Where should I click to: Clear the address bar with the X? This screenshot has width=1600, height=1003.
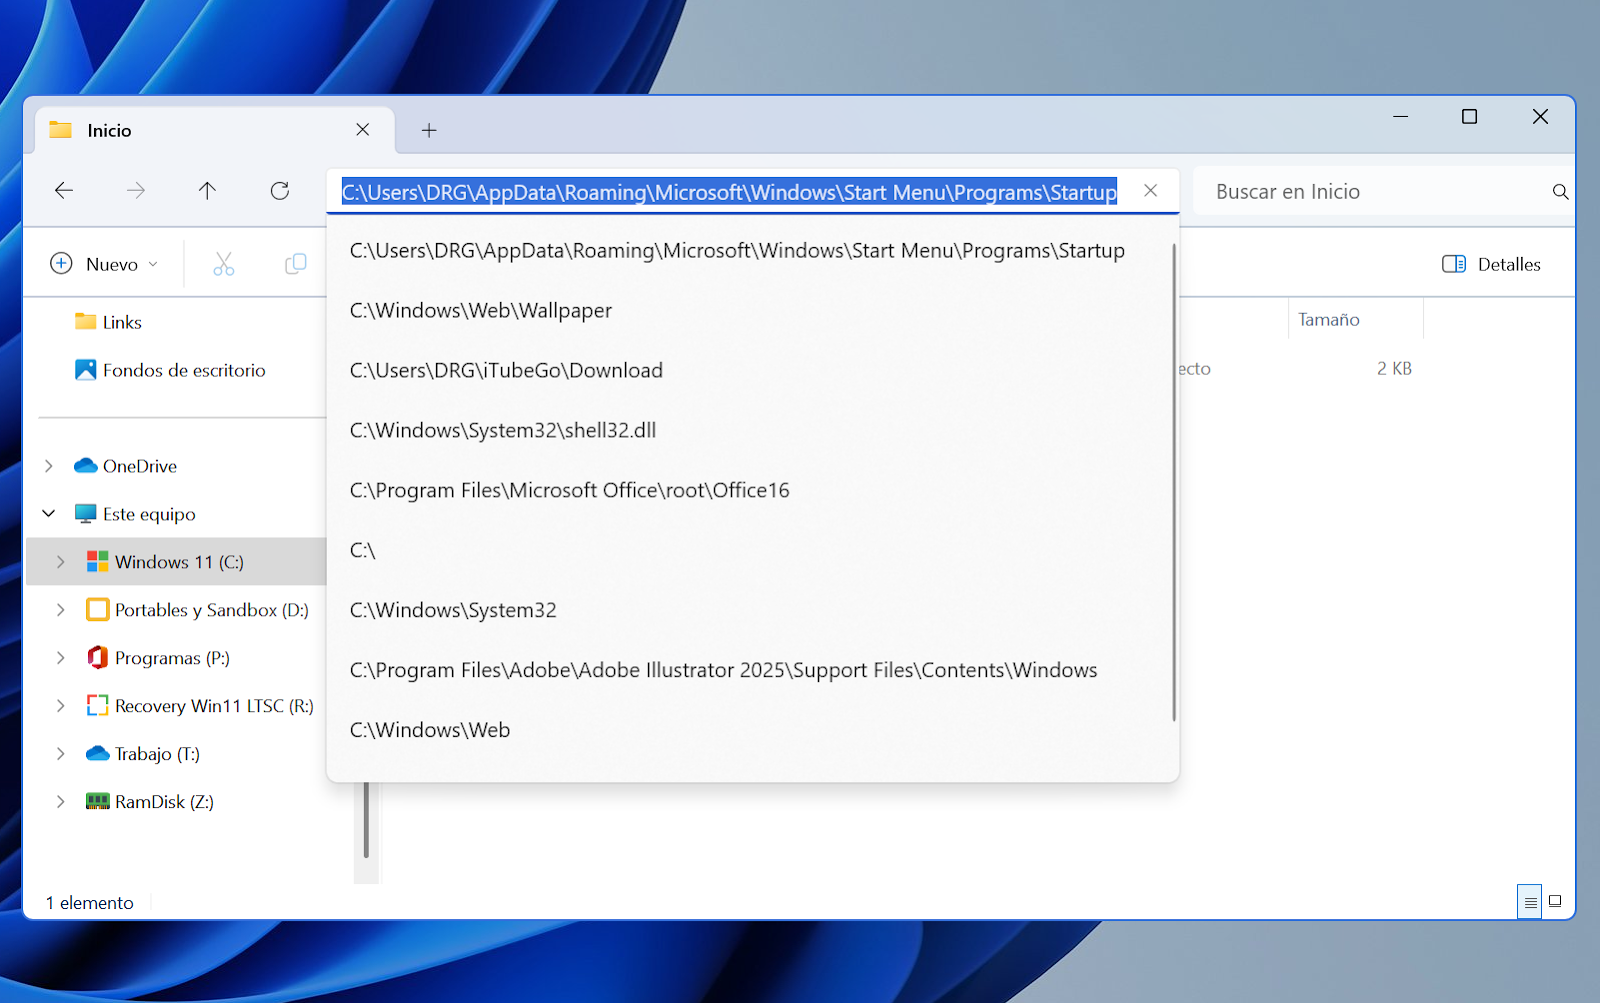(1151, 191)
